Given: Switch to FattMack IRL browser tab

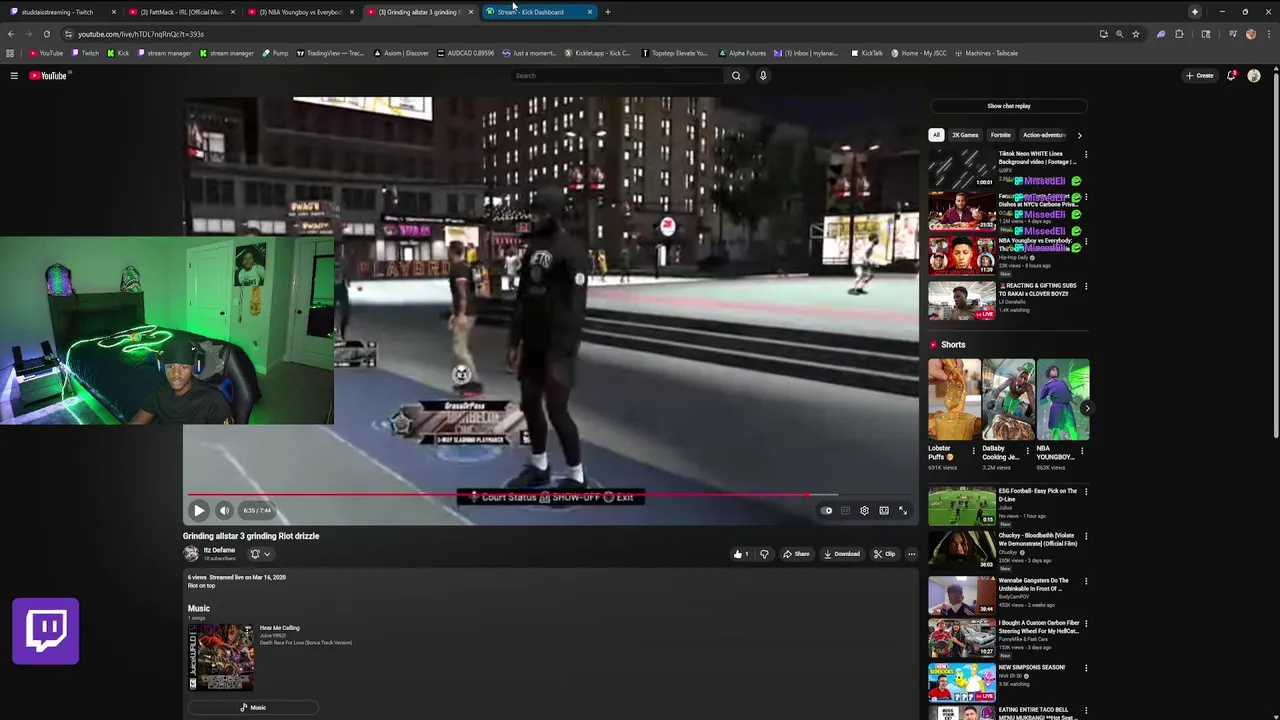Looking at the screenshot, I should coord(180,12).
